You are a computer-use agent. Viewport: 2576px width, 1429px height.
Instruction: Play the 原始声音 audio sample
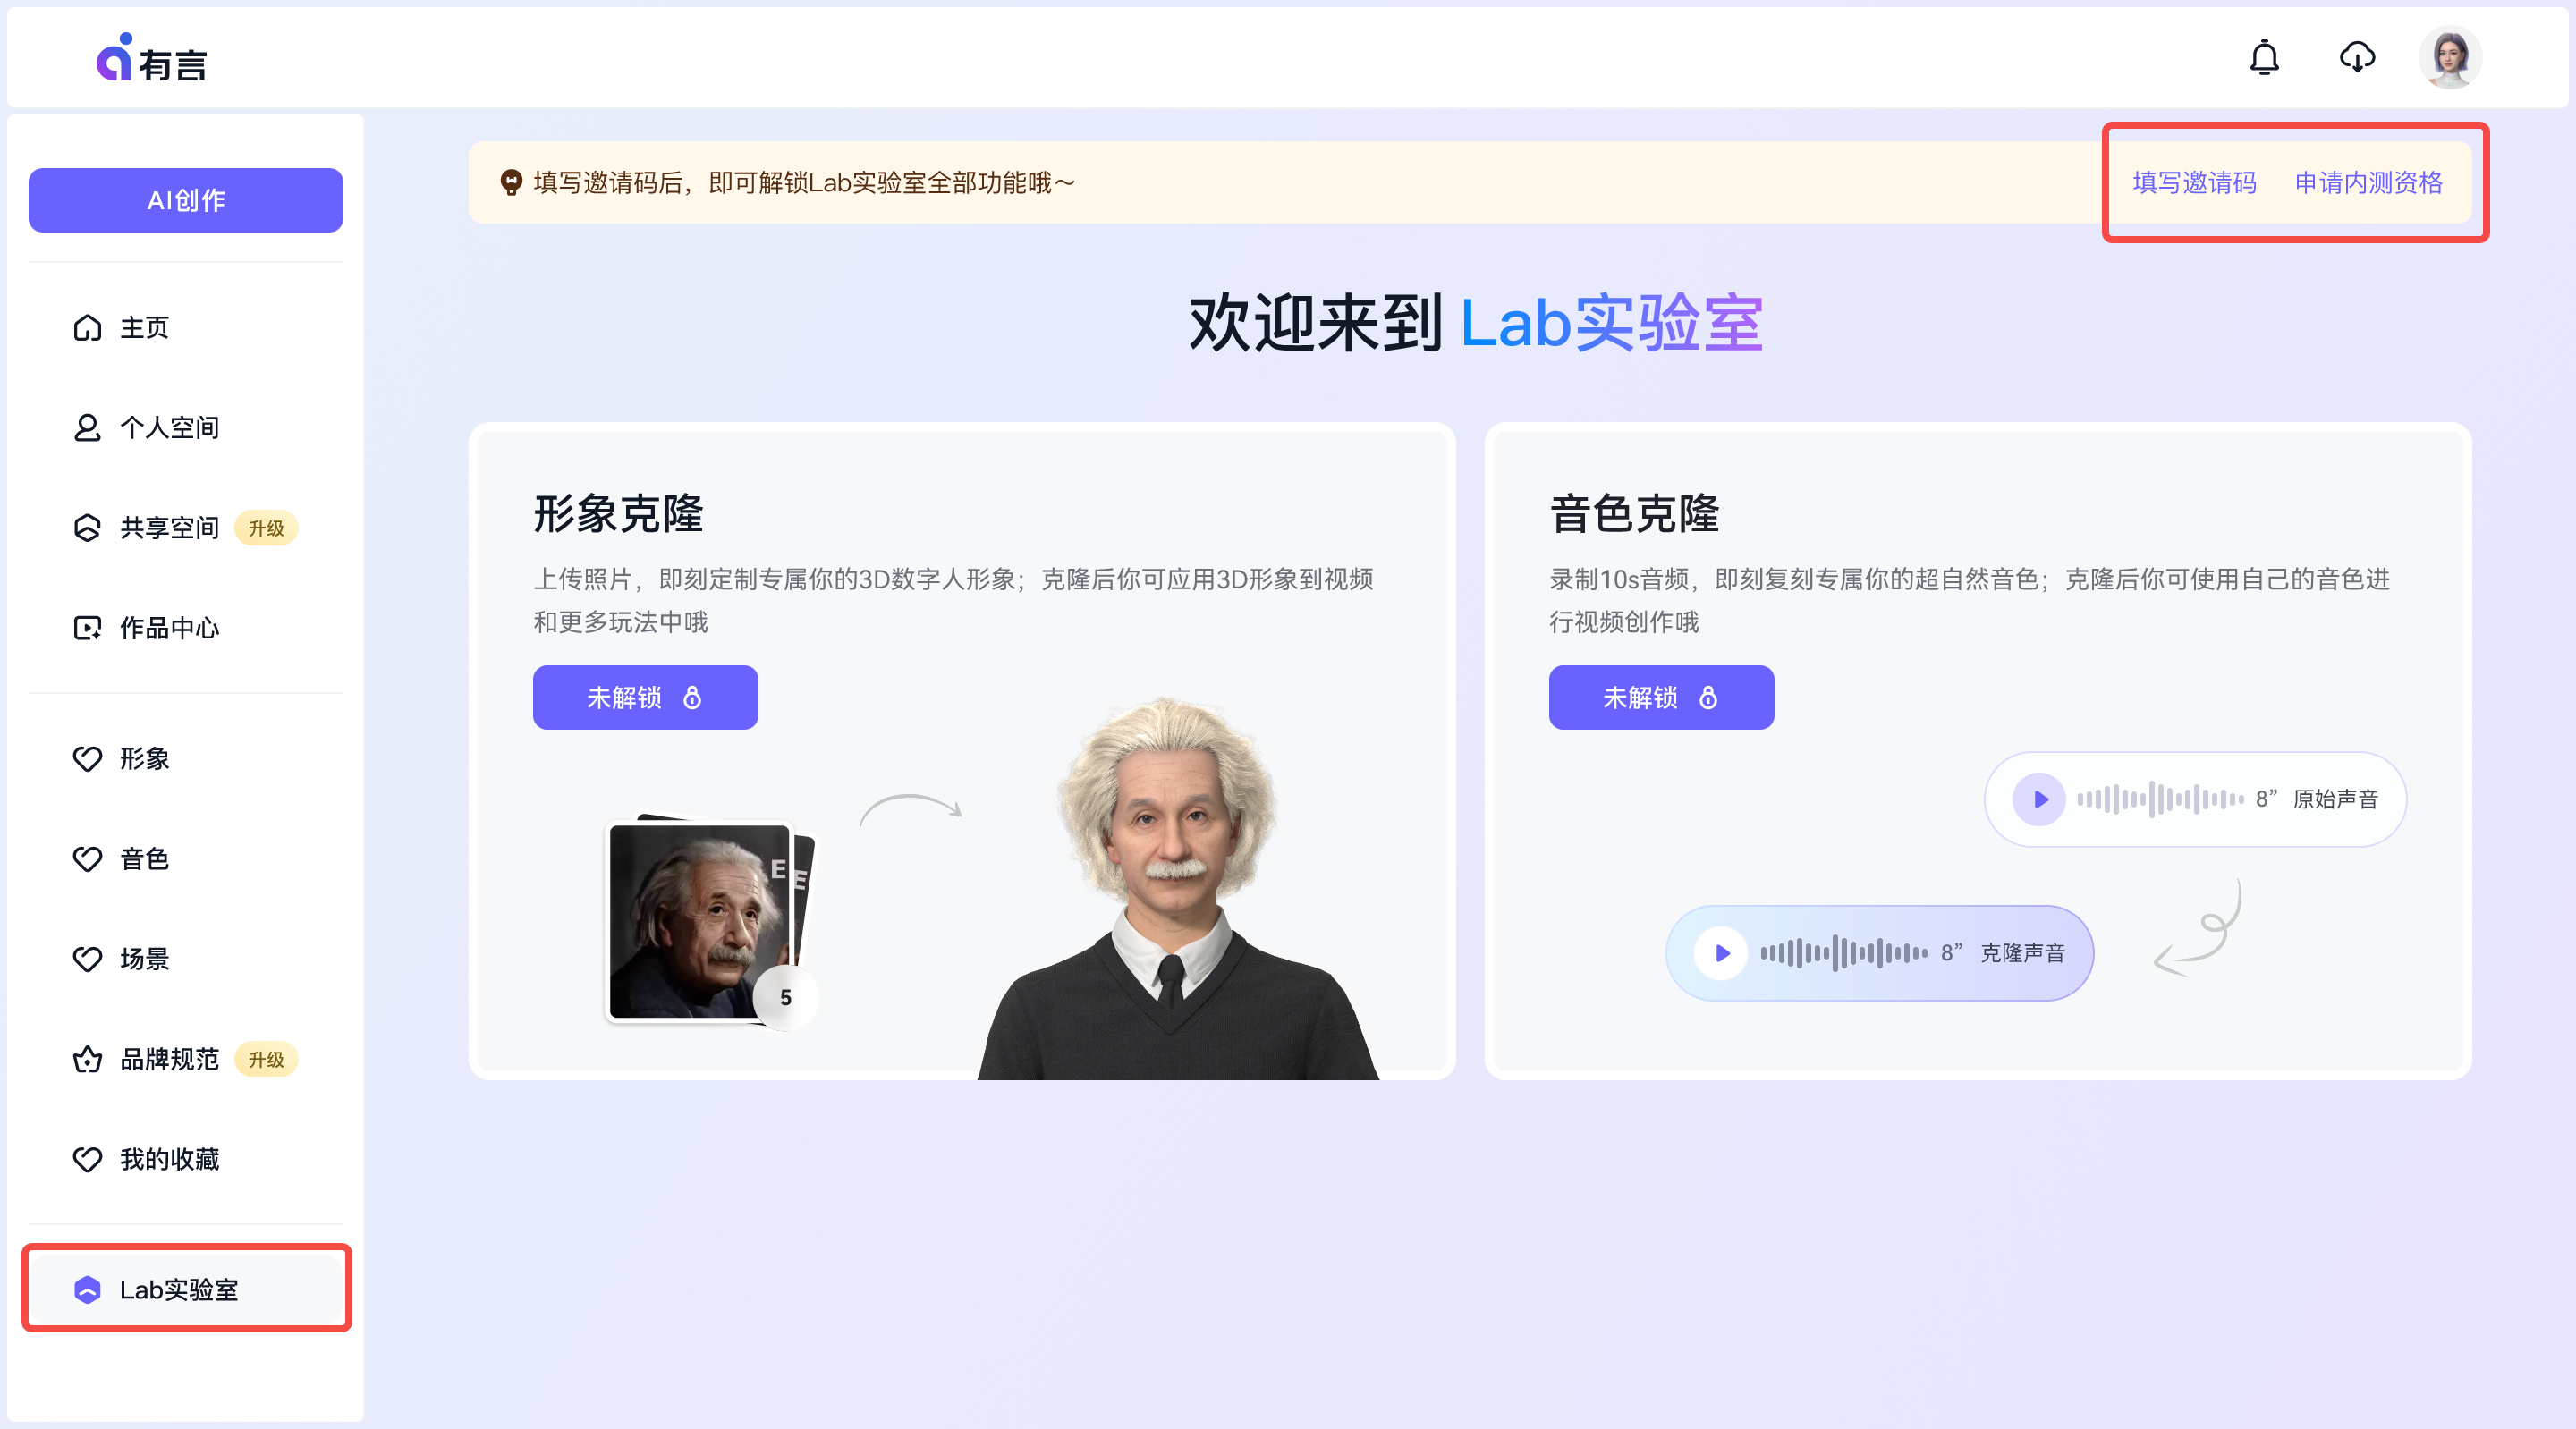click(2040, 799)
